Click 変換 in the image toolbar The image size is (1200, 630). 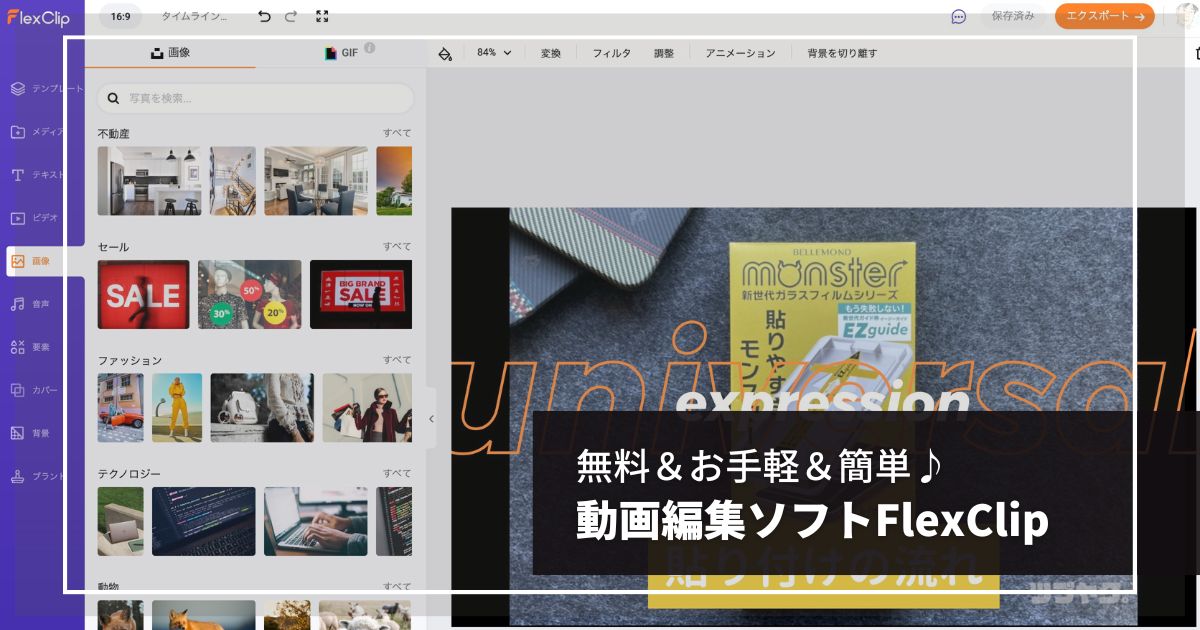[x=550, y=53]
